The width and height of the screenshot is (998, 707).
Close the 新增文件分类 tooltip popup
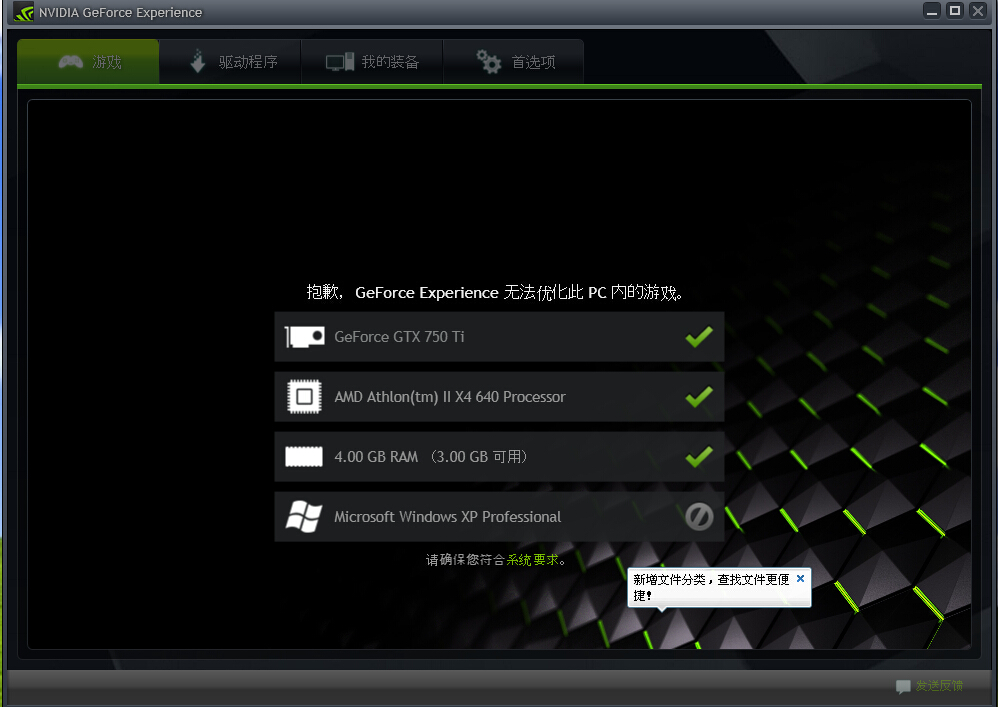click(x=801, y=578)
